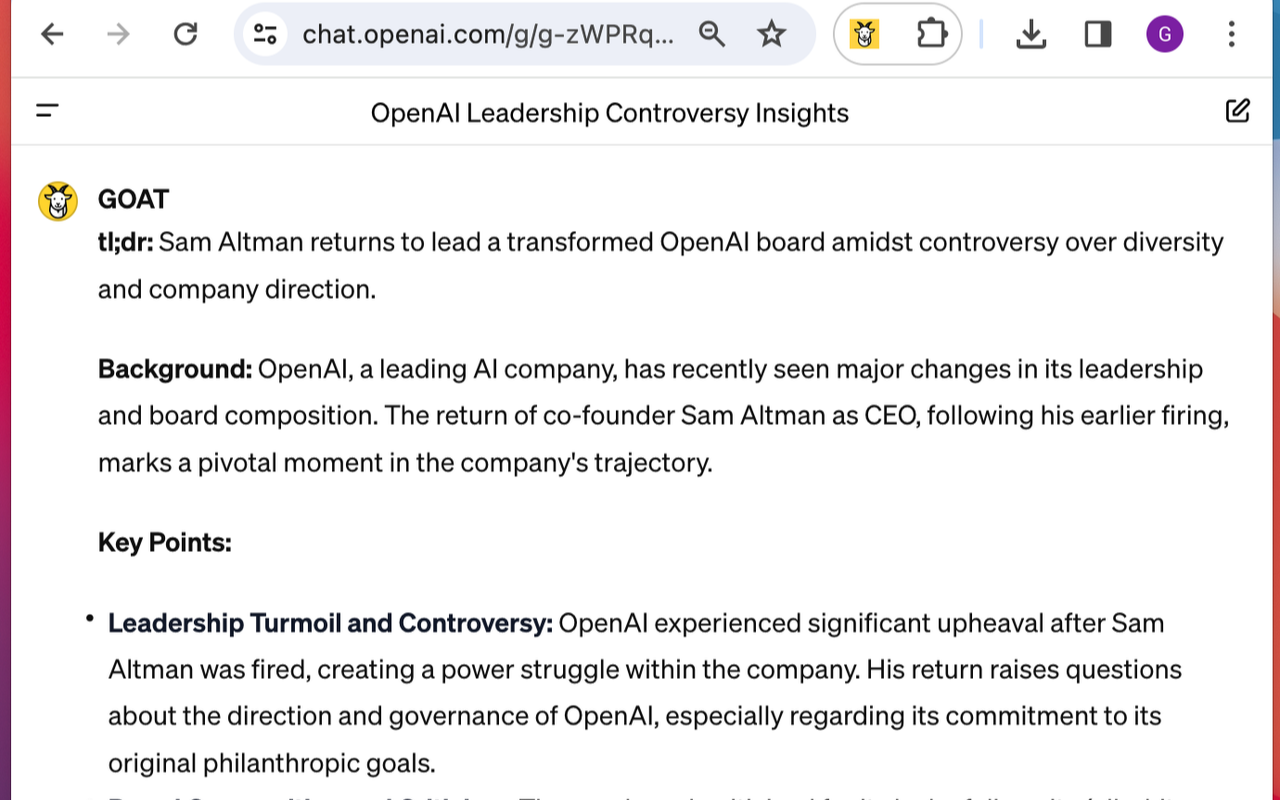Image resolution: width=1280 pixels, height=800 pixels.
Task: View site information for chat.openai.com
Action: click(x=265, y=35)
